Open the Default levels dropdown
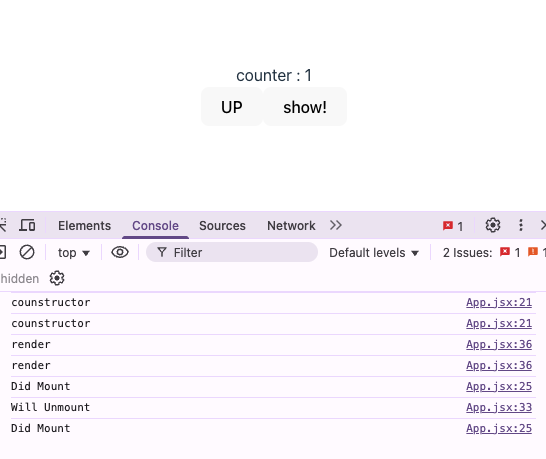The height and width of the screenshot is (459, 546). (374, 253)
